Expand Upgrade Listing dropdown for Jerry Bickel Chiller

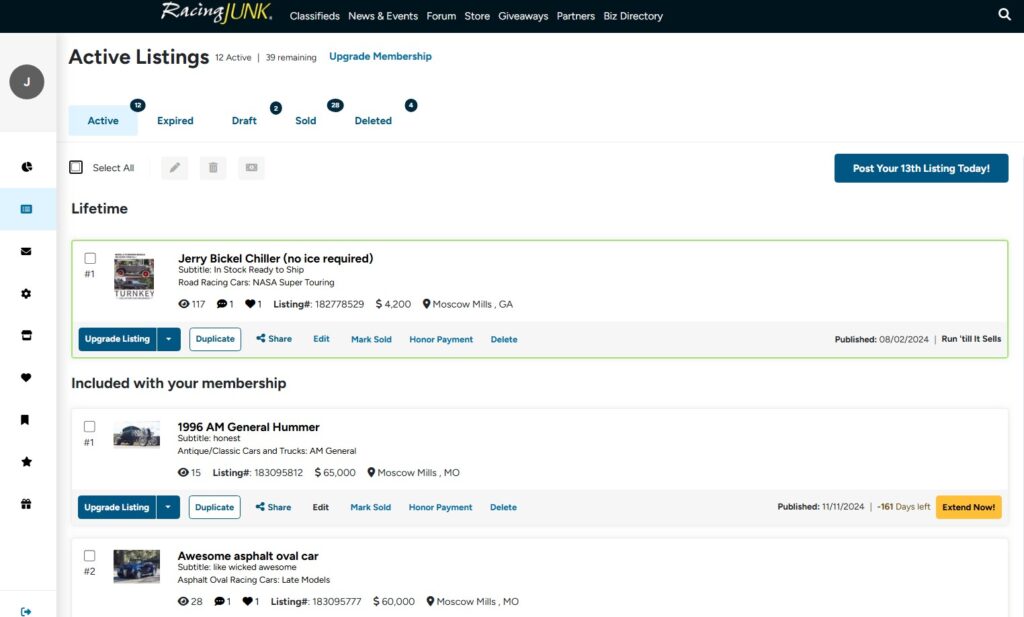coord(168,339)
